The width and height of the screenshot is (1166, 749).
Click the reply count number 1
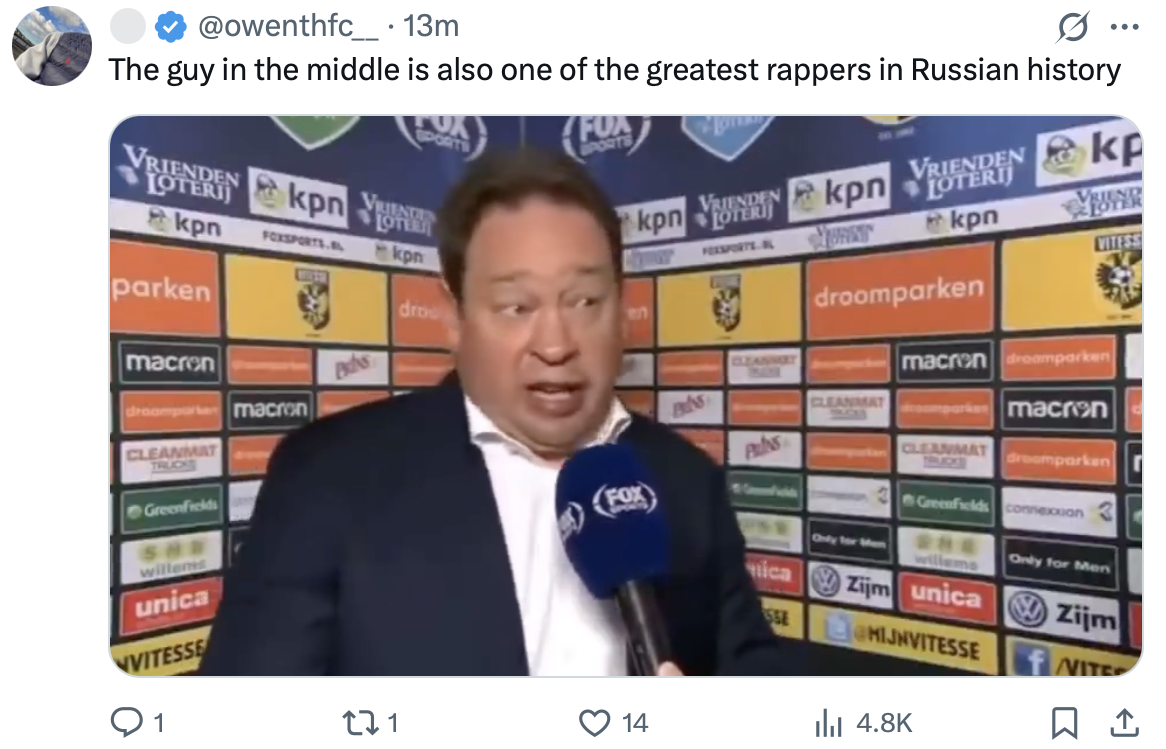(x=158, y=722)
